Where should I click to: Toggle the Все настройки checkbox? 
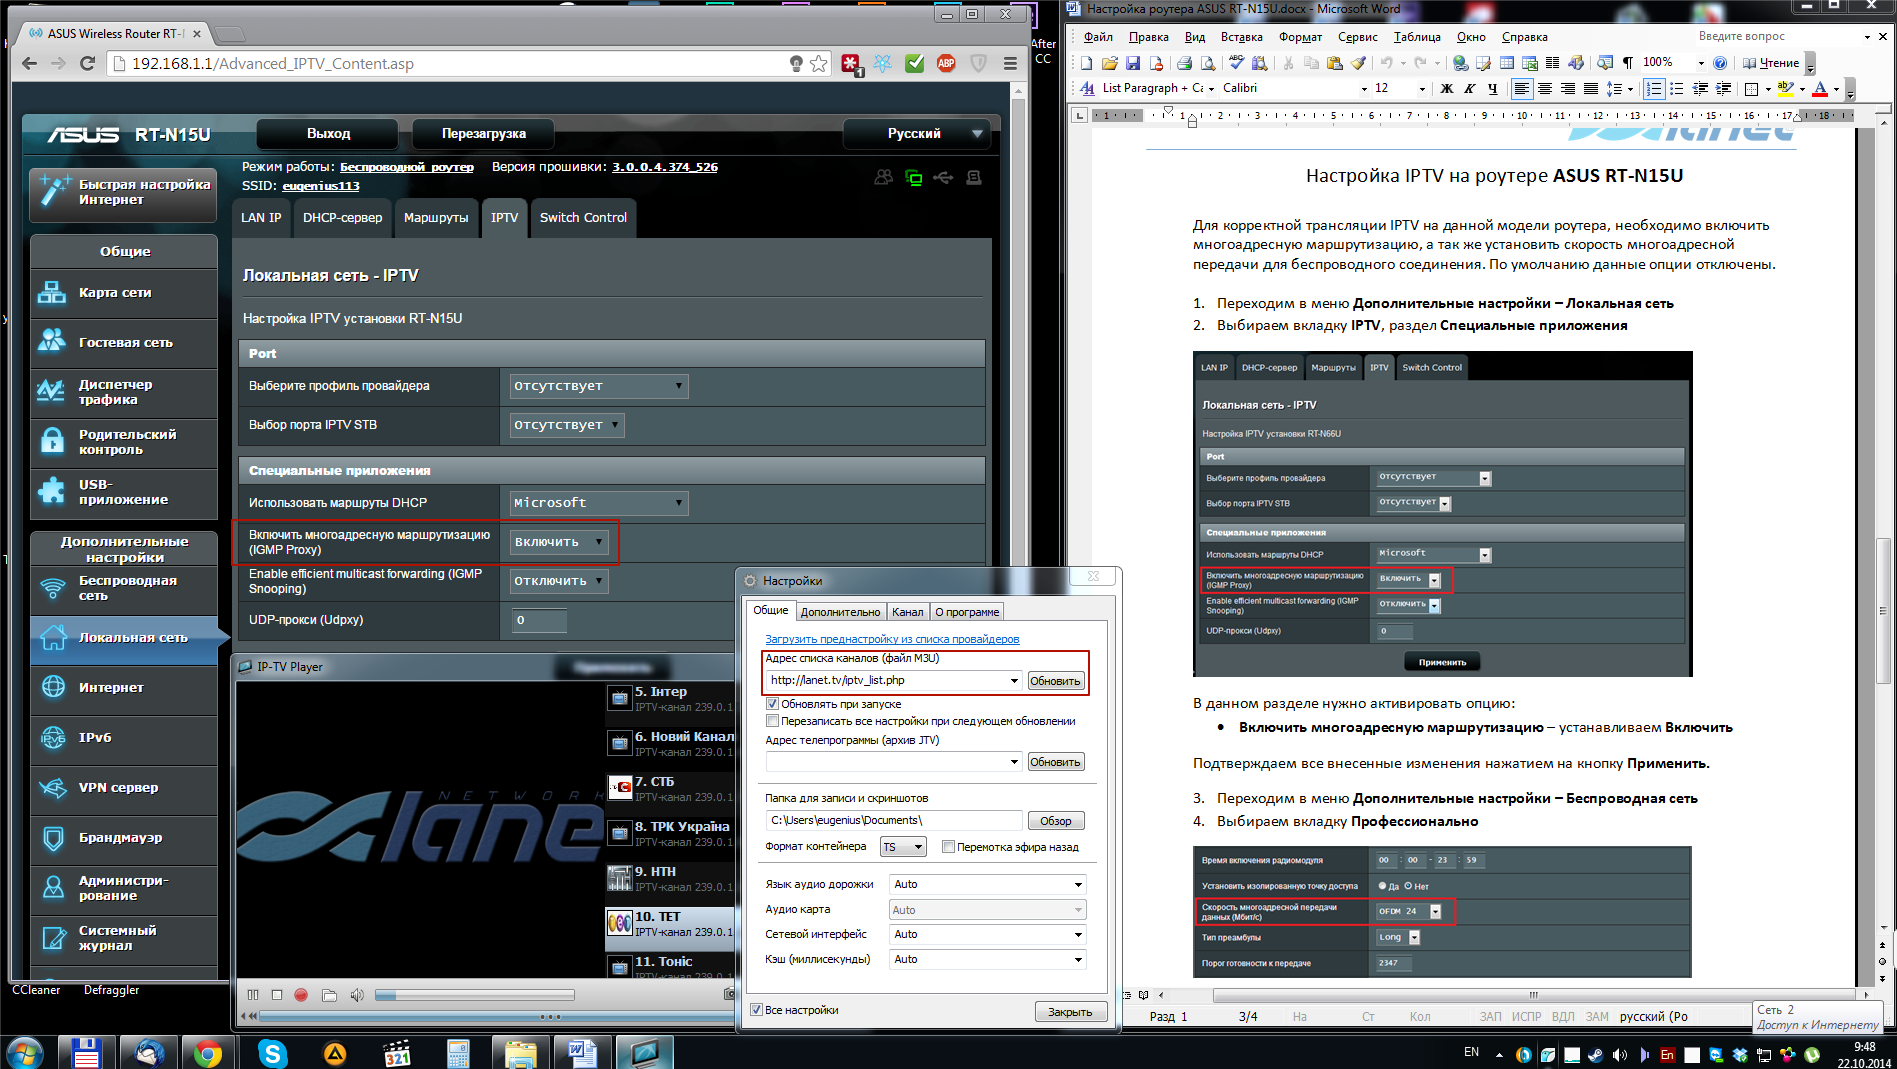click(x=757, y=1010)
